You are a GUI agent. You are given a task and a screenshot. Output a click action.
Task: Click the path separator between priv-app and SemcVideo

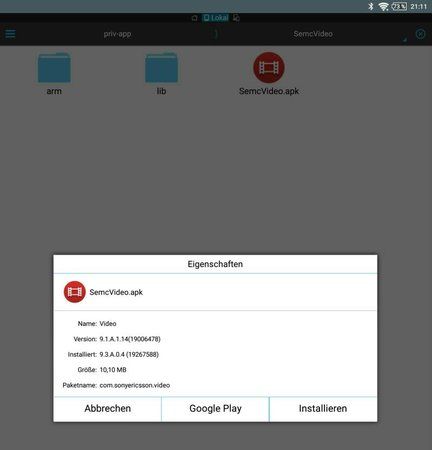[216, 34]
